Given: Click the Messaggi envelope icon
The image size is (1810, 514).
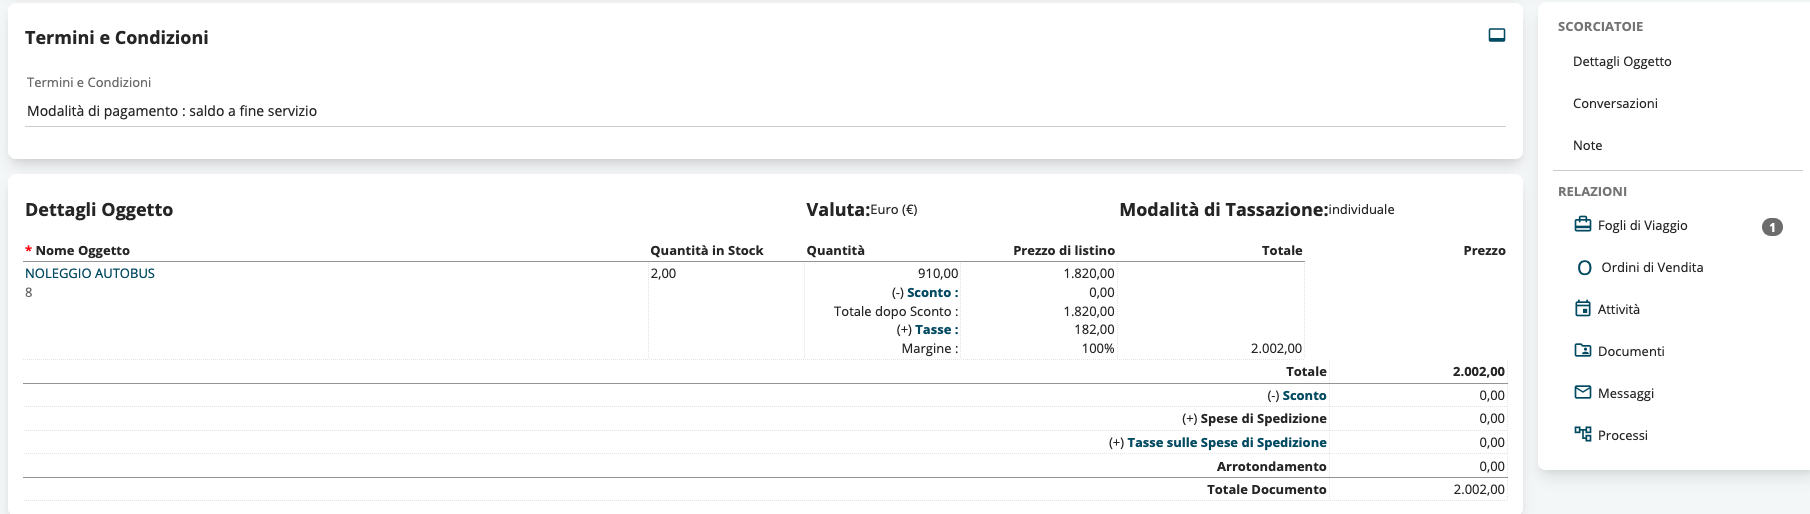Looking at the screenshot, I should point(1583,393).
